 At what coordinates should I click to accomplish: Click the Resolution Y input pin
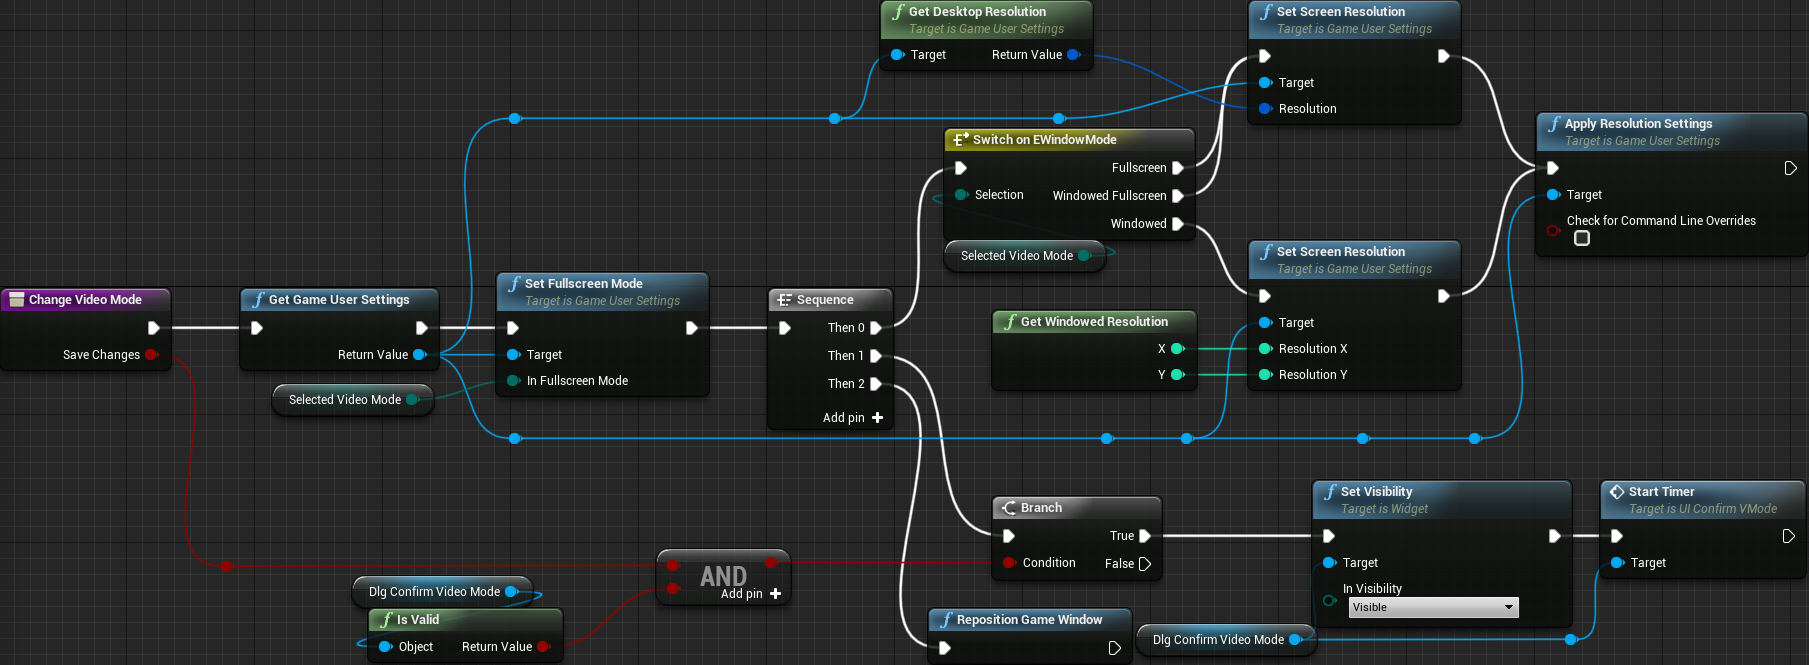(1265, 375)
